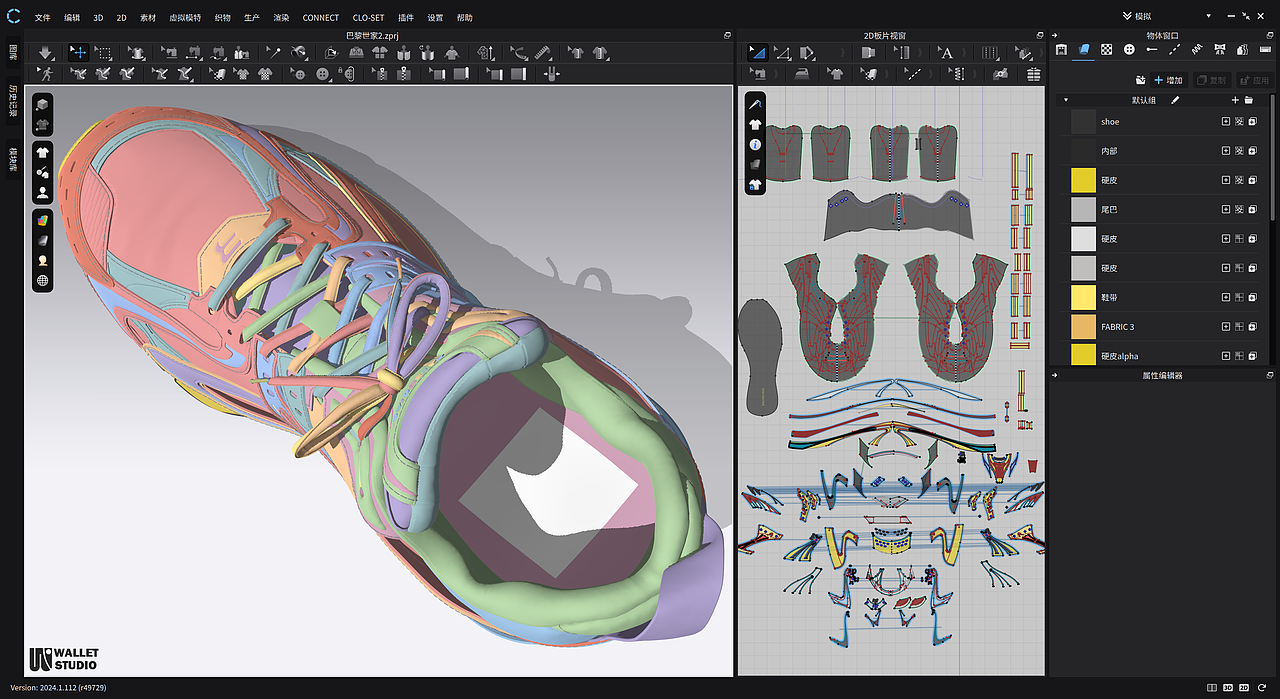Undock the 巴黎世家2.zprj 3D window
The height and width of the screenshot is (699, 1280).
pyautogui.click(x=727, y=35)
